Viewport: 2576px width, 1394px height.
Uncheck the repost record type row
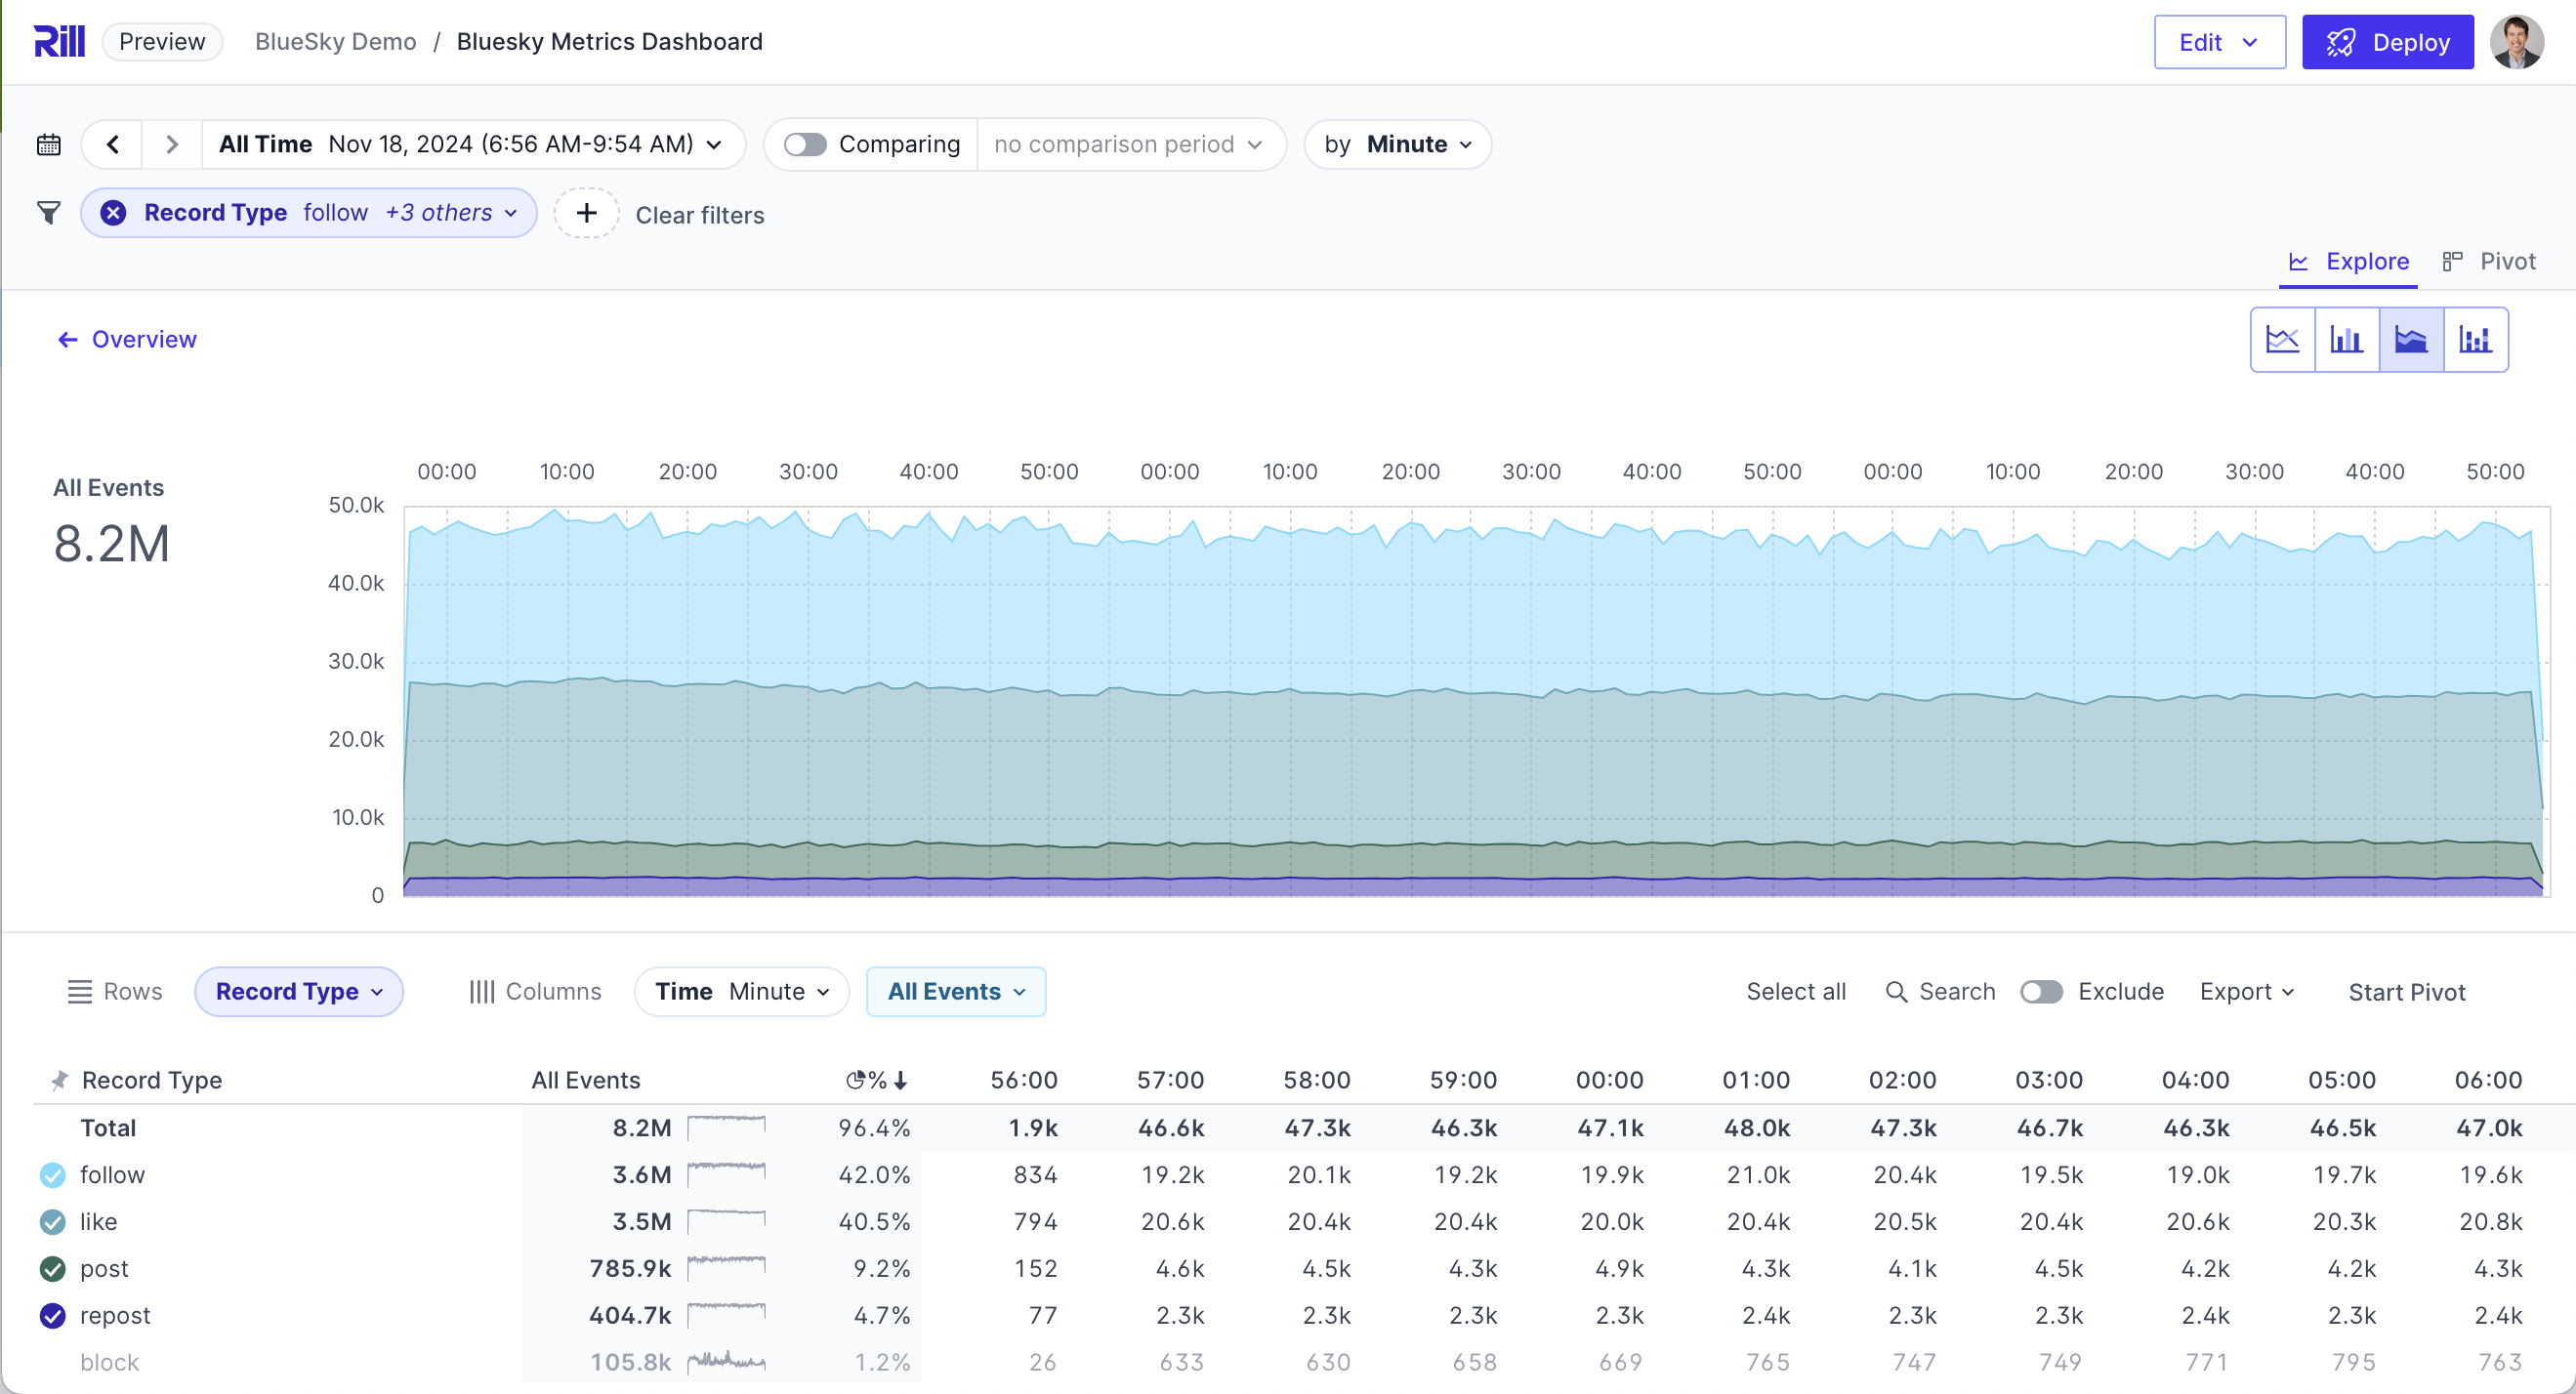[53, 1316]
